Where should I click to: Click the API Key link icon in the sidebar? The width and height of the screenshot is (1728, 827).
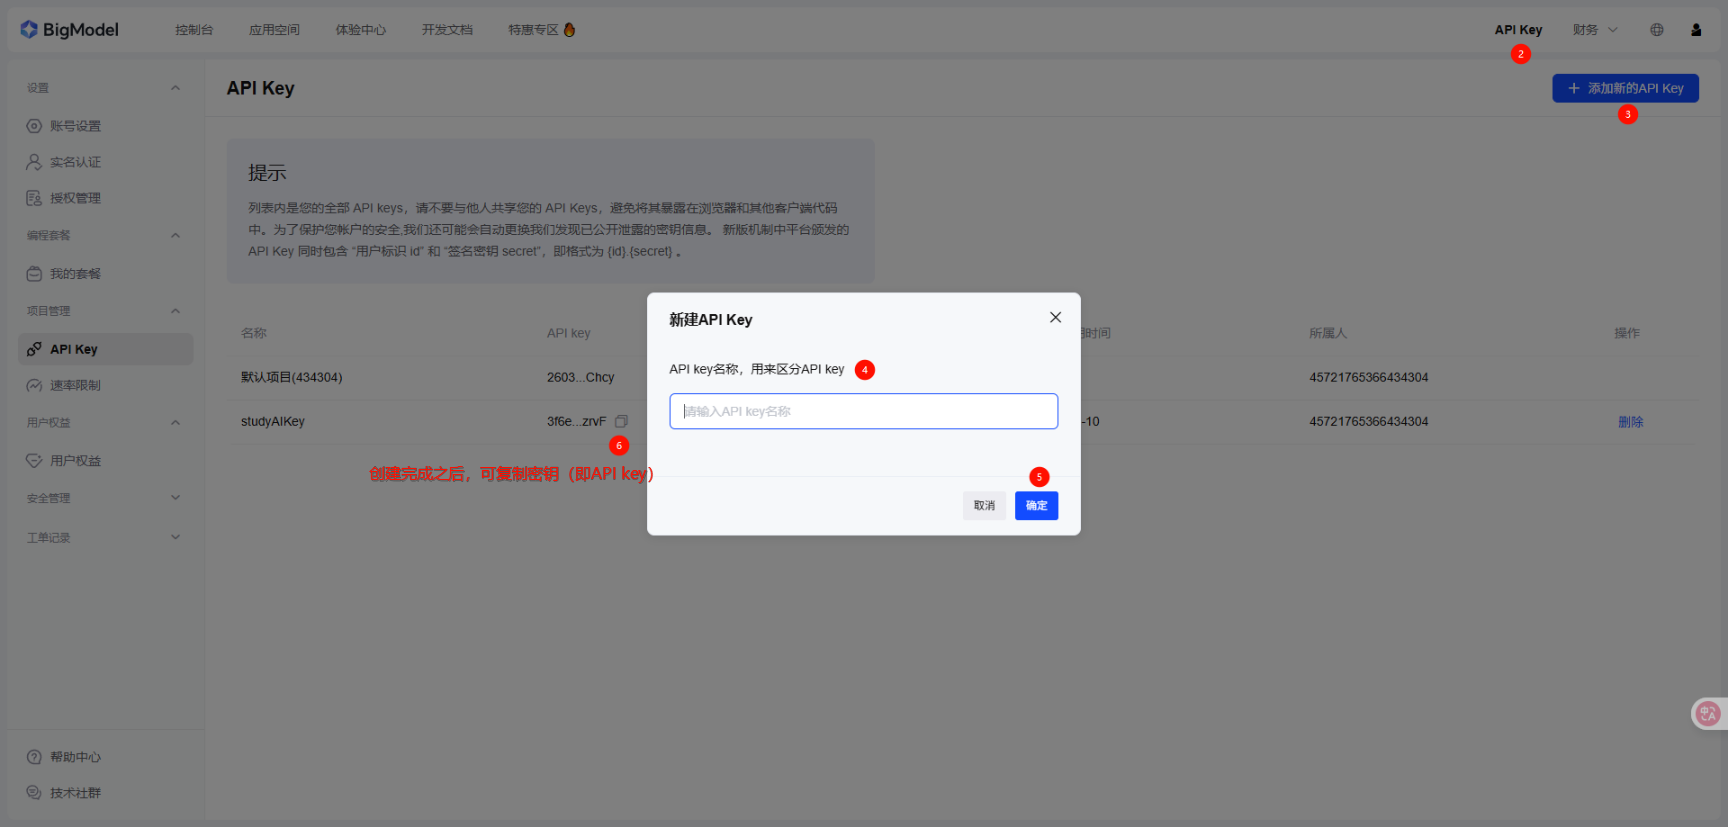tap(34, 349)
